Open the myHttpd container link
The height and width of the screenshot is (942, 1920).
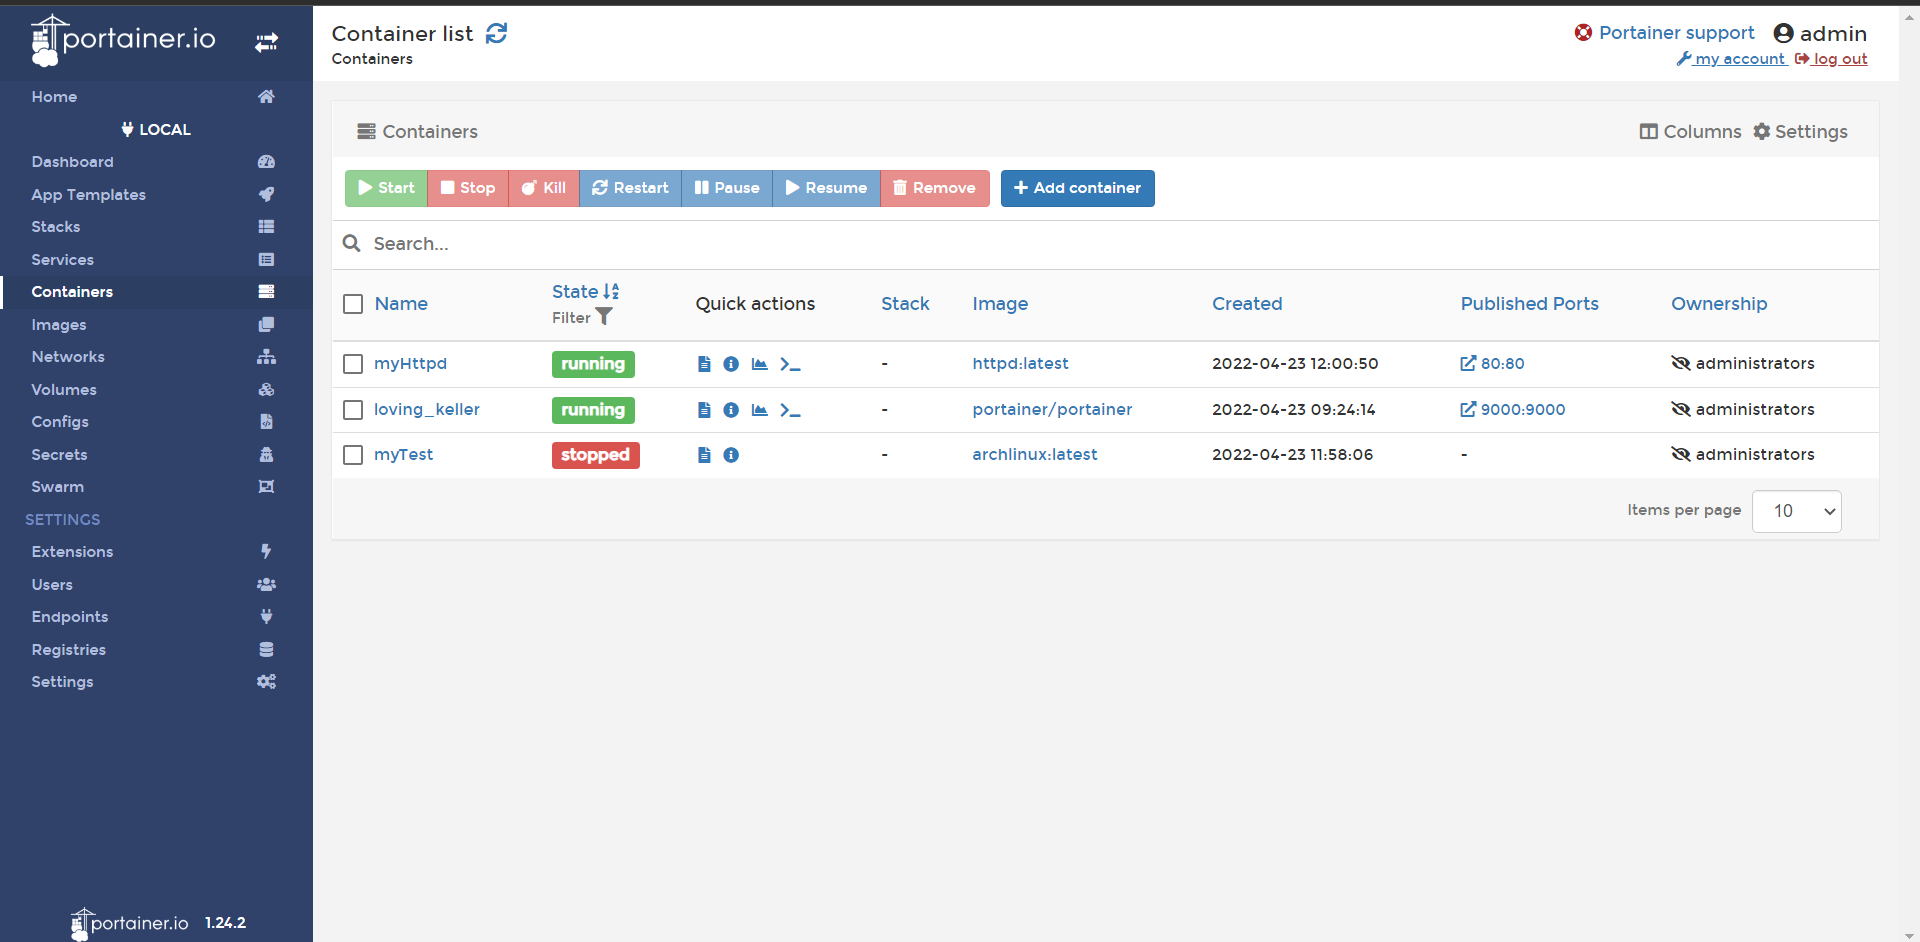pos(410,364)
